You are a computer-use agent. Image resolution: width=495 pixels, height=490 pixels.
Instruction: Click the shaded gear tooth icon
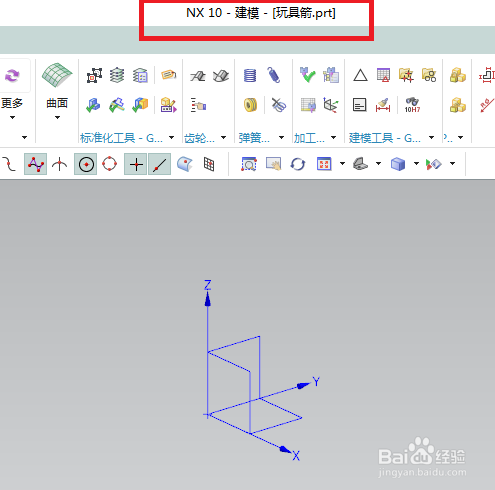coord(221,76)
